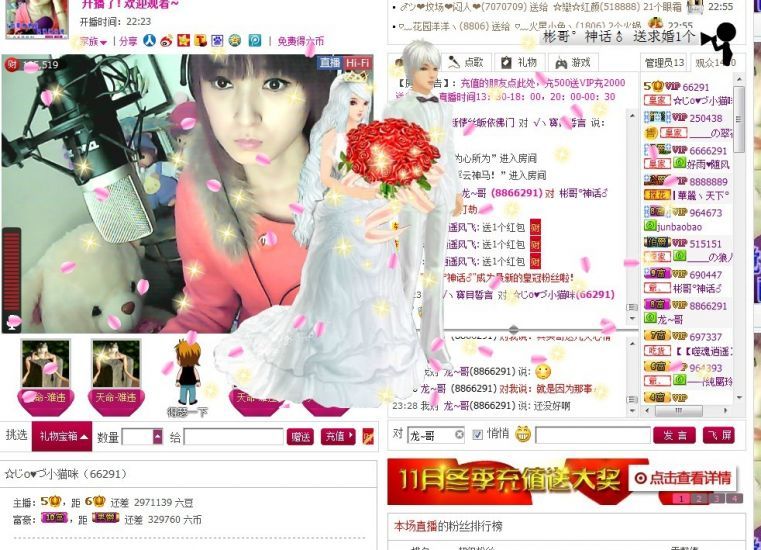Open the 家族 family dropdown

pyautogui.click(x=93, y=41)
